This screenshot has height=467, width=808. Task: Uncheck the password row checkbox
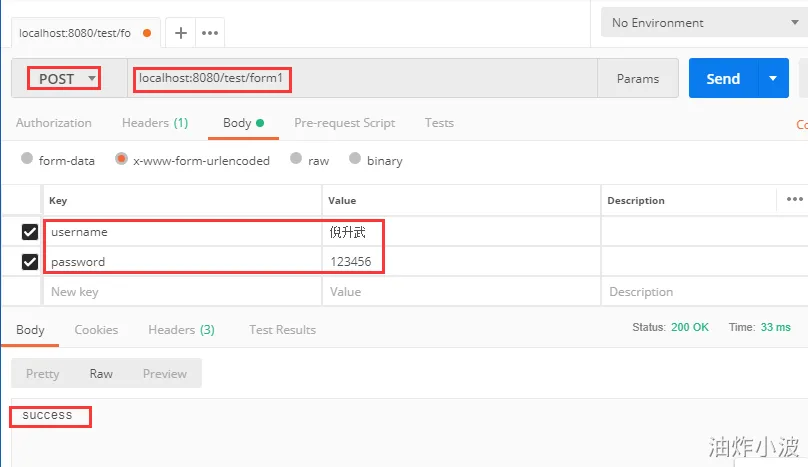point(30,262)
